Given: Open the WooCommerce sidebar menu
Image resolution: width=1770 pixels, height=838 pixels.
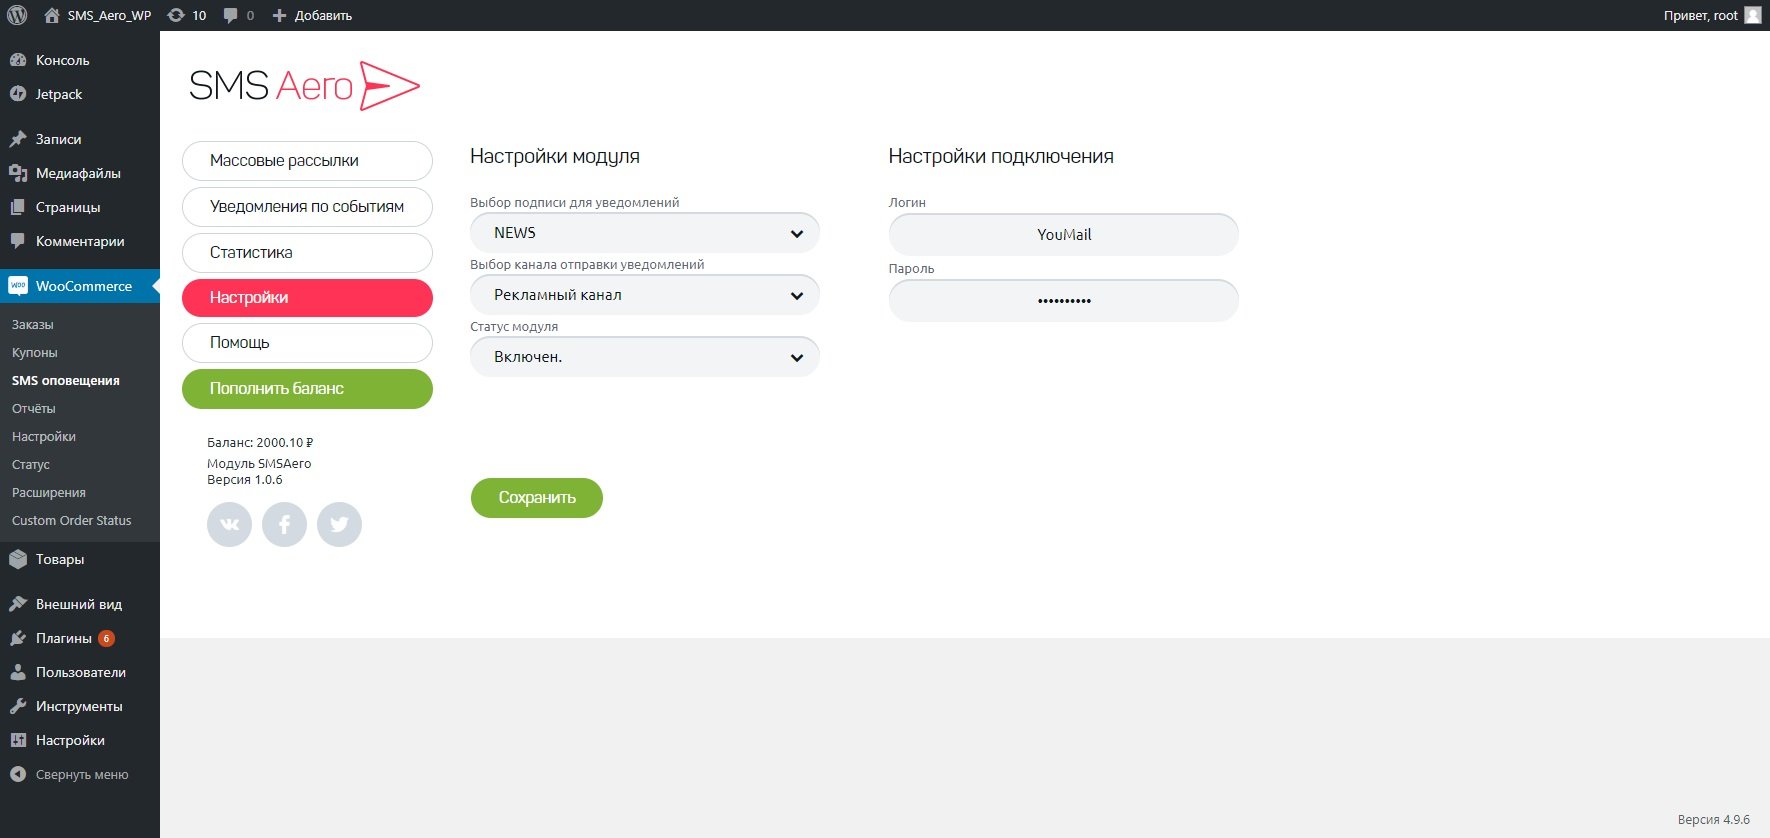Looking at the screenshot, I should (80, 286).
